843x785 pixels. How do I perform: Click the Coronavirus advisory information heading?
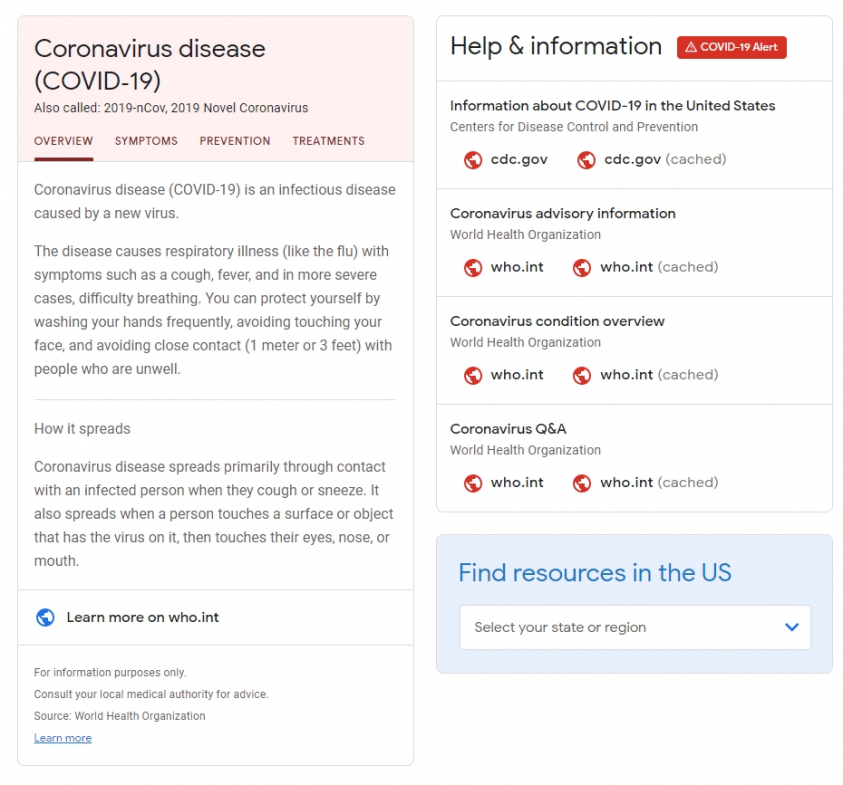point(563,213)
